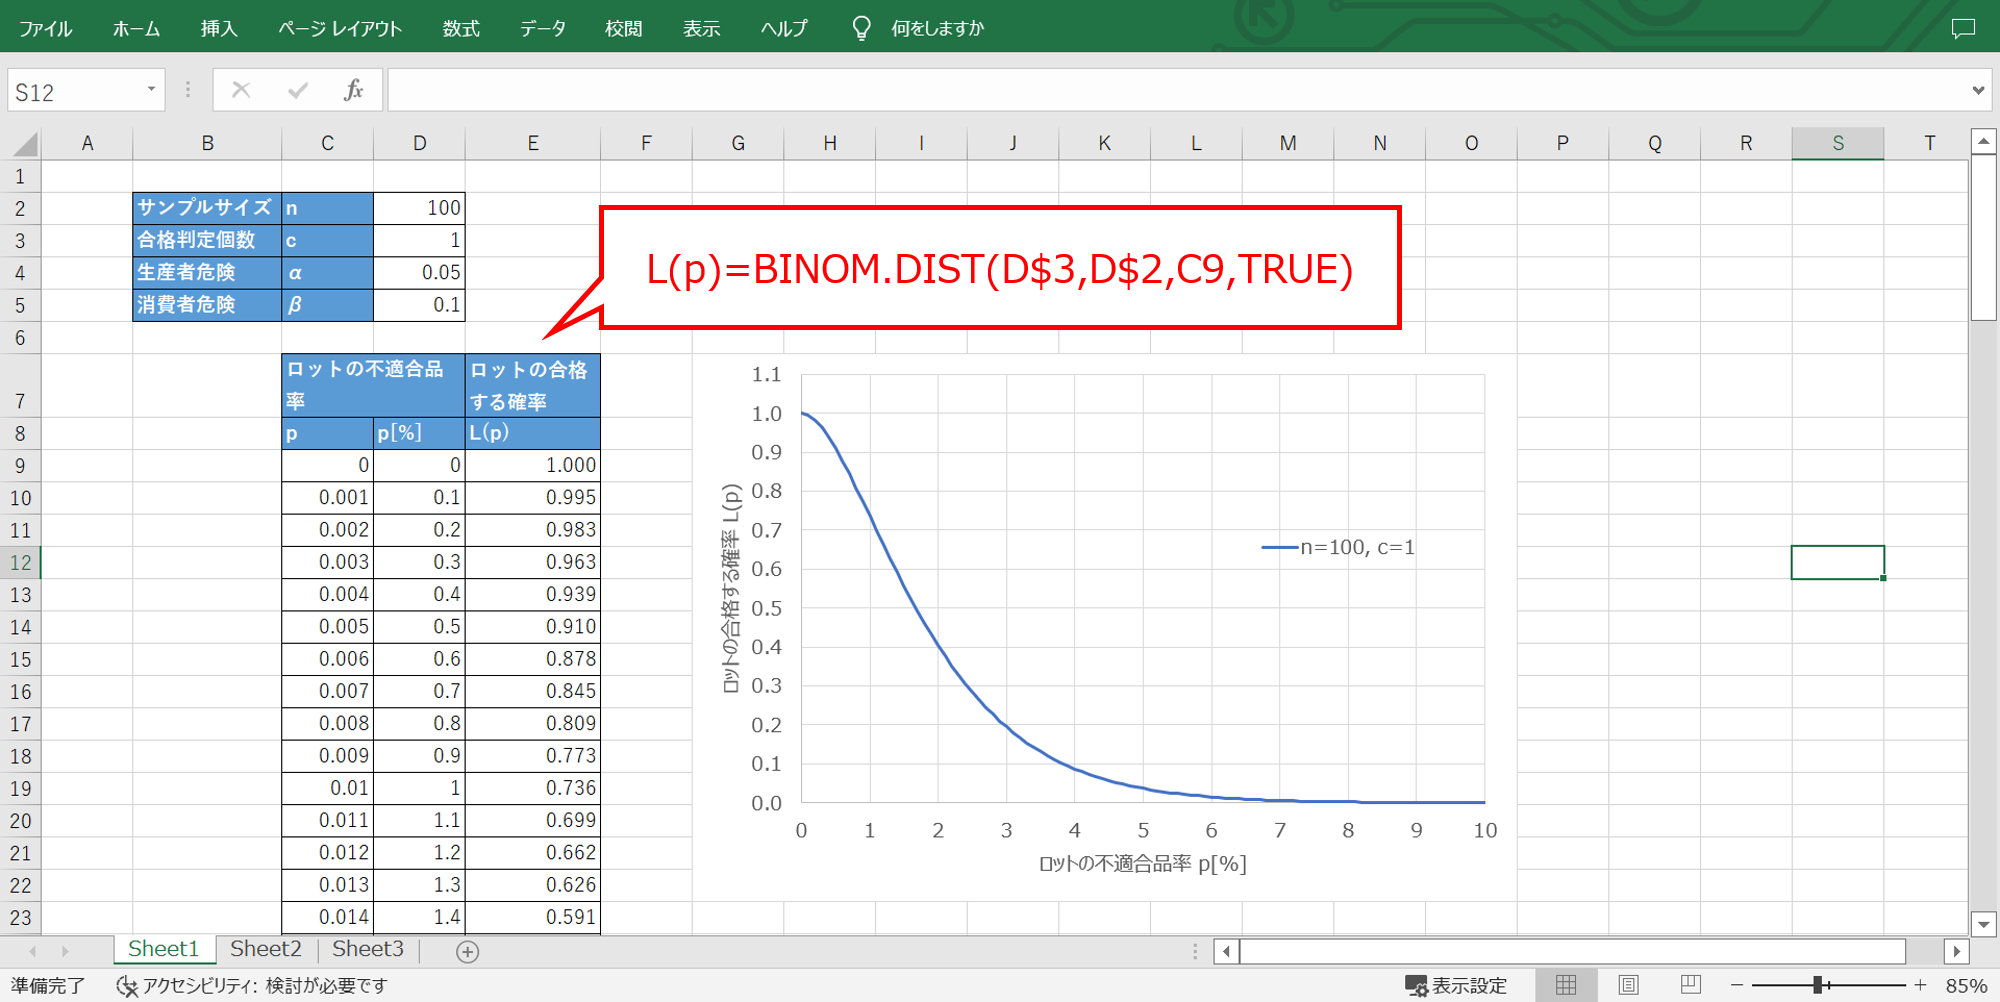Click the zoom slider handle

[1818, 985]
